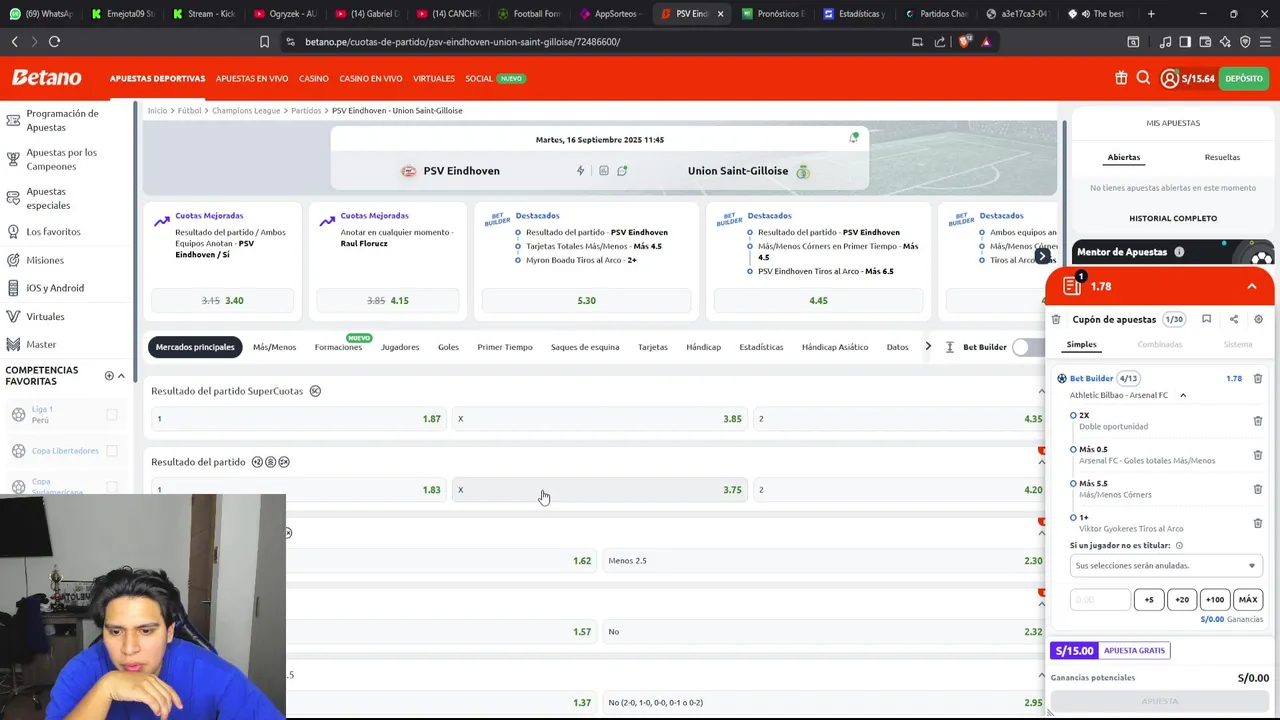1280x720 pixels.
Task: Open Brave shields icon in address bar
Action: (964, 42)
